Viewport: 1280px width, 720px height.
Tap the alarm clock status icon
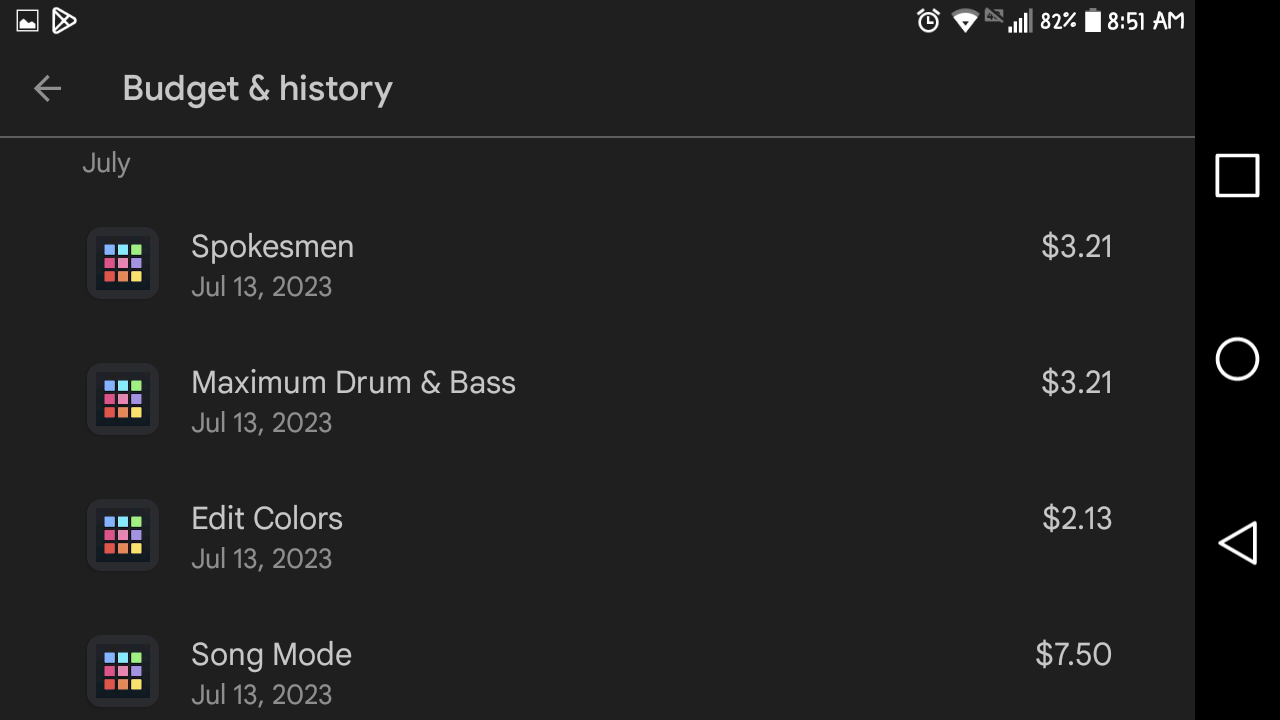[x=928, y=21]
